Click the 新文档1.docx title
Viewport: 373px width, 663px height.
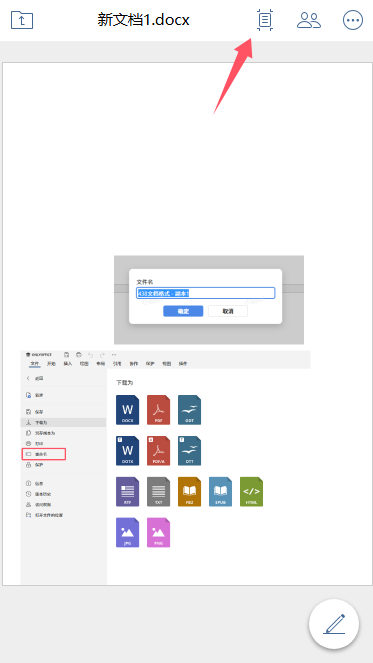point(143,20)
